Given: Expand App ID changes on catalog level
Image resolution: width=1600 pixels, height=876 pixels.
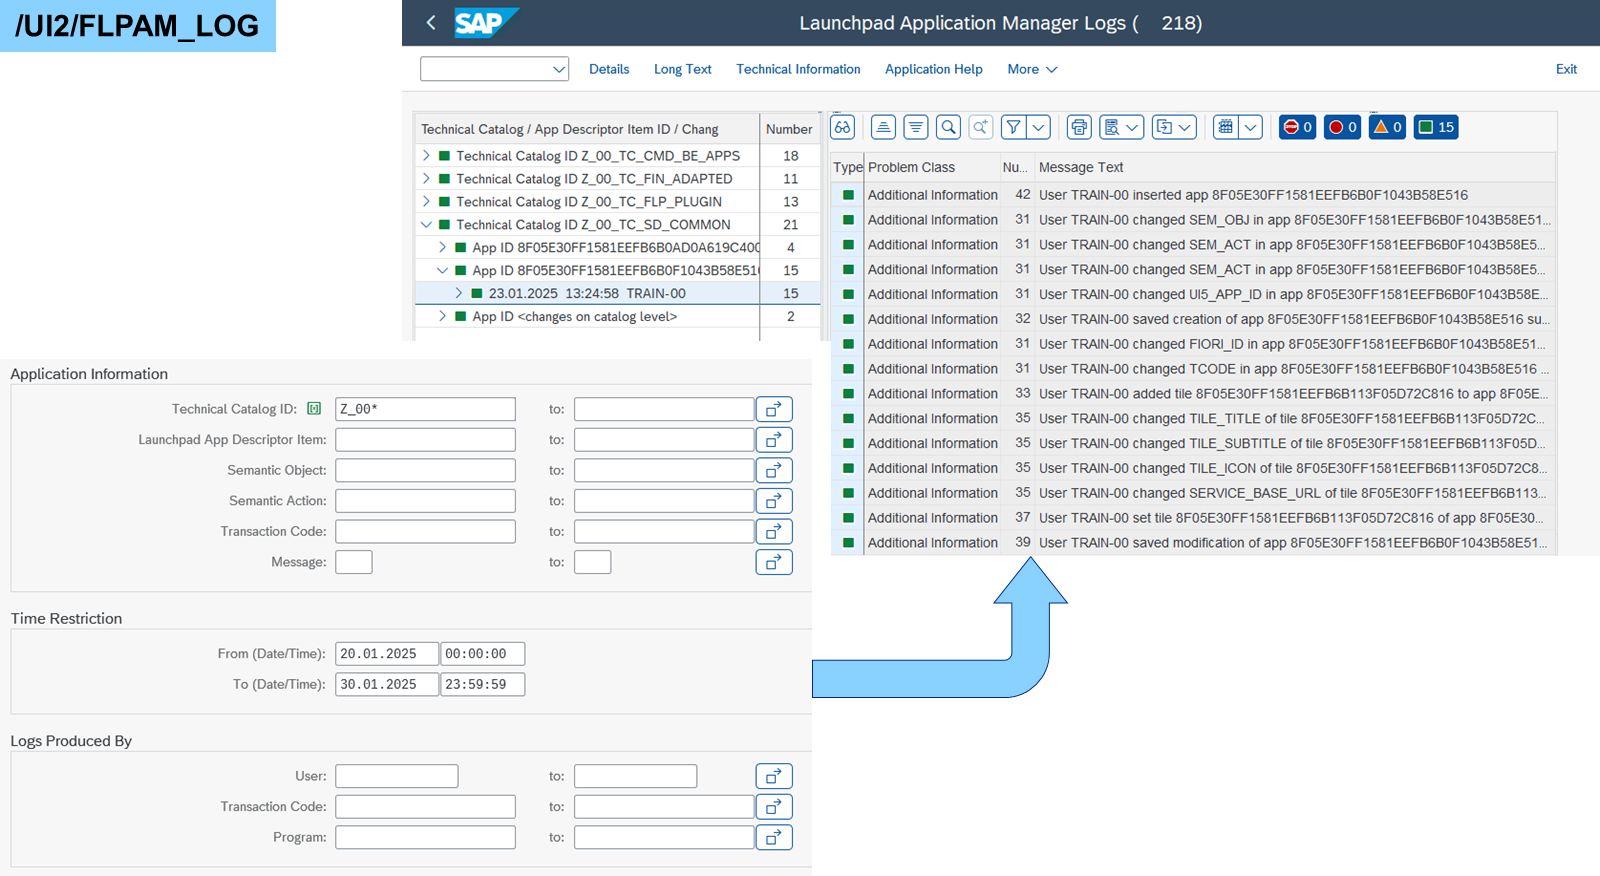Looking at the screenshot, I should (443, 316).
